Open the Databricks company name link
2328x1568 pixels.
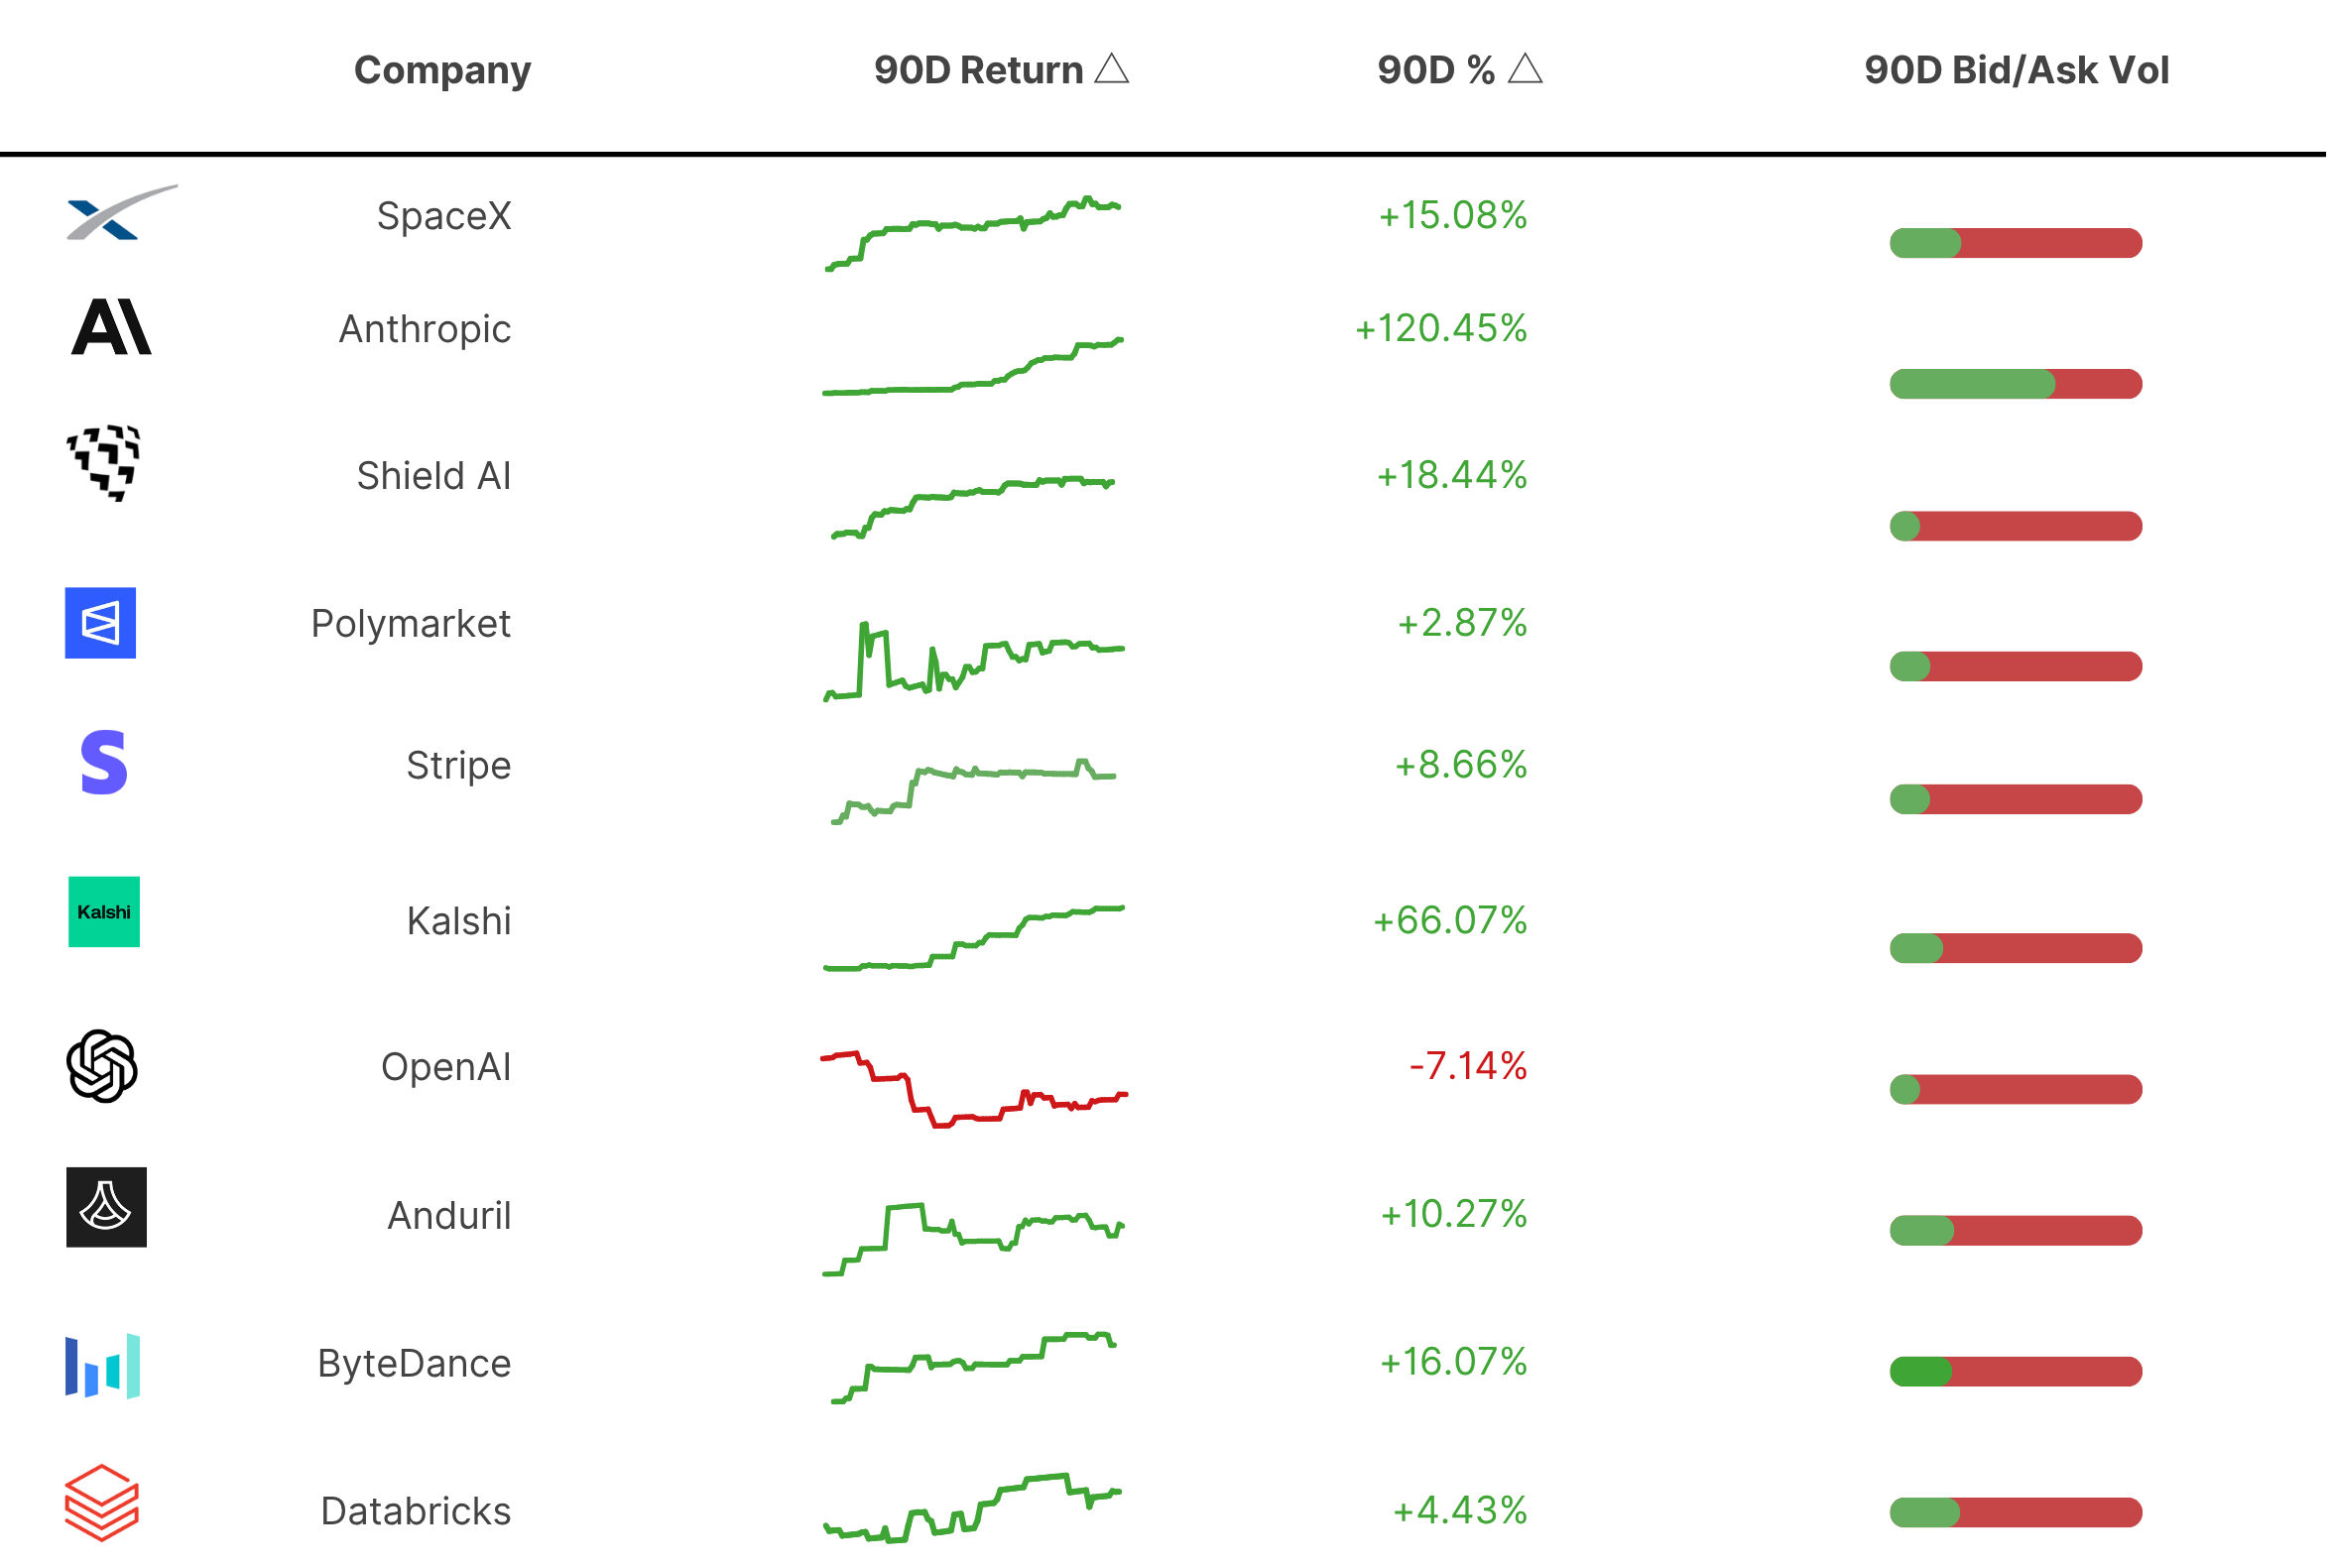[x=416, y=1512]
